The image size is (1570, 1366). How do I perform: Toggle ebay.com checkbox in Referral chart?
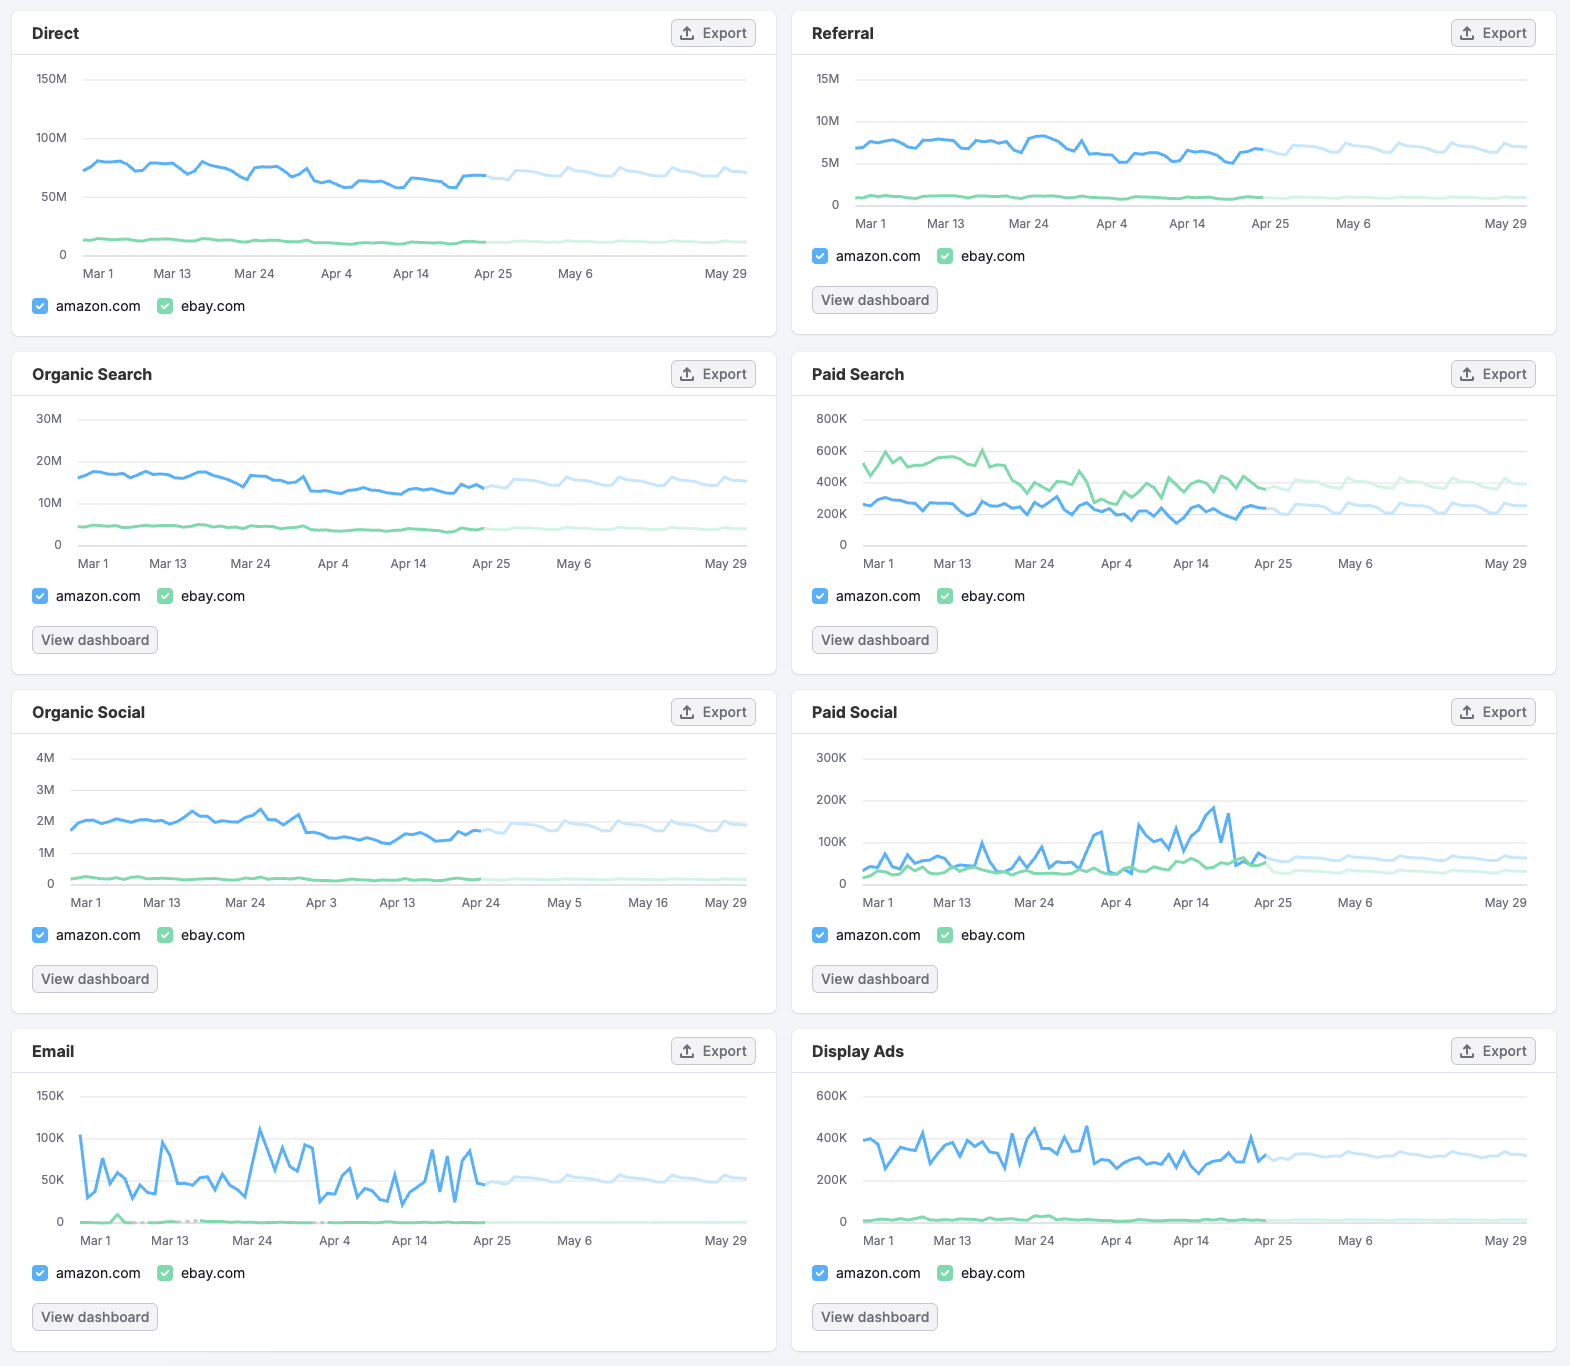[x=945, y=256]
